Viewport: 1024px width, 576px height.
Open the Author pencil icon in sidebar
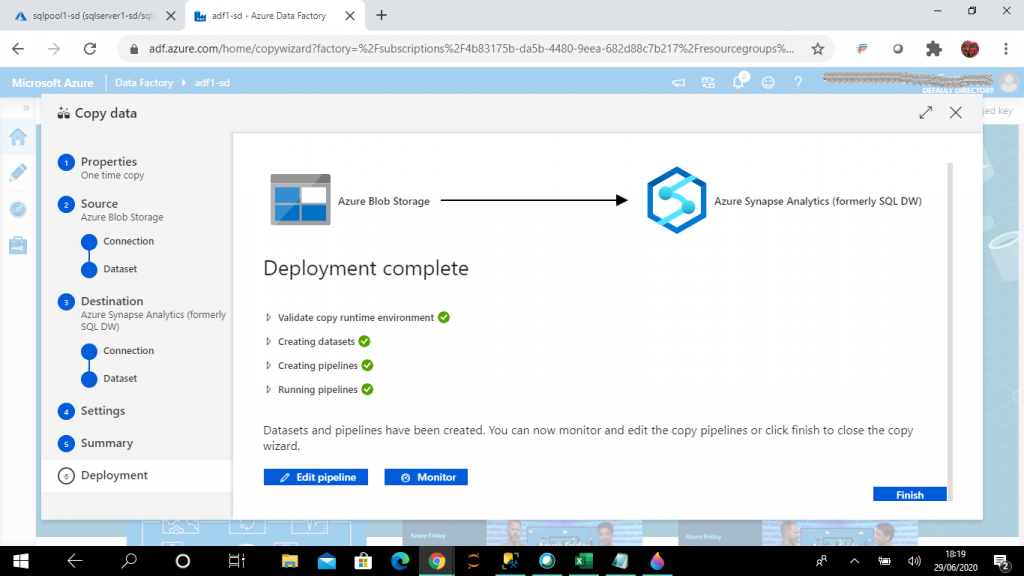[x=18, y=172]
